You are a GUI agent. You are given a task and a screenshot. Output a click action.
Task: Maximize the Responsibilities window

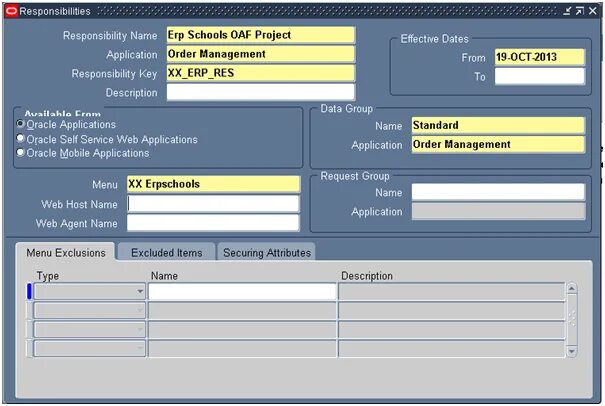point(580,11)
